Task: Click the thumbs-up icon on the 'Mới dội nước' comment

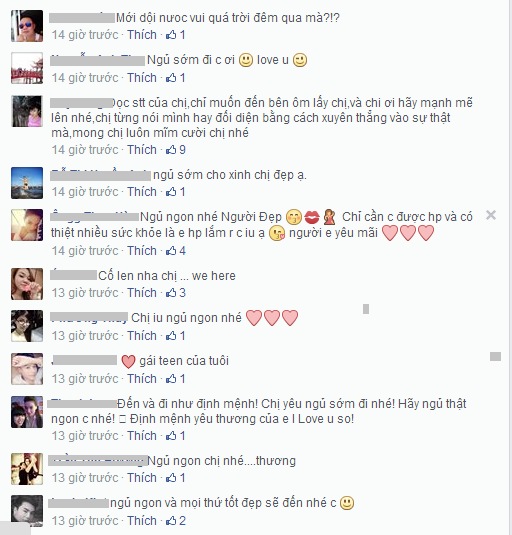Action: 171,35
